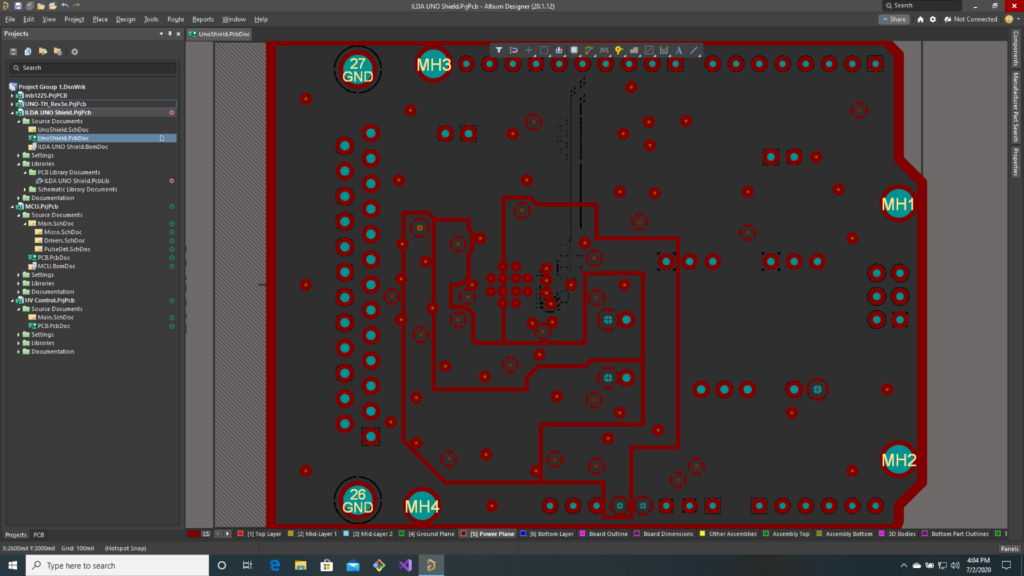This screenshot has height=576, width=1024.
Task: Pin the Projects panel
Action: tap(171, 33)
